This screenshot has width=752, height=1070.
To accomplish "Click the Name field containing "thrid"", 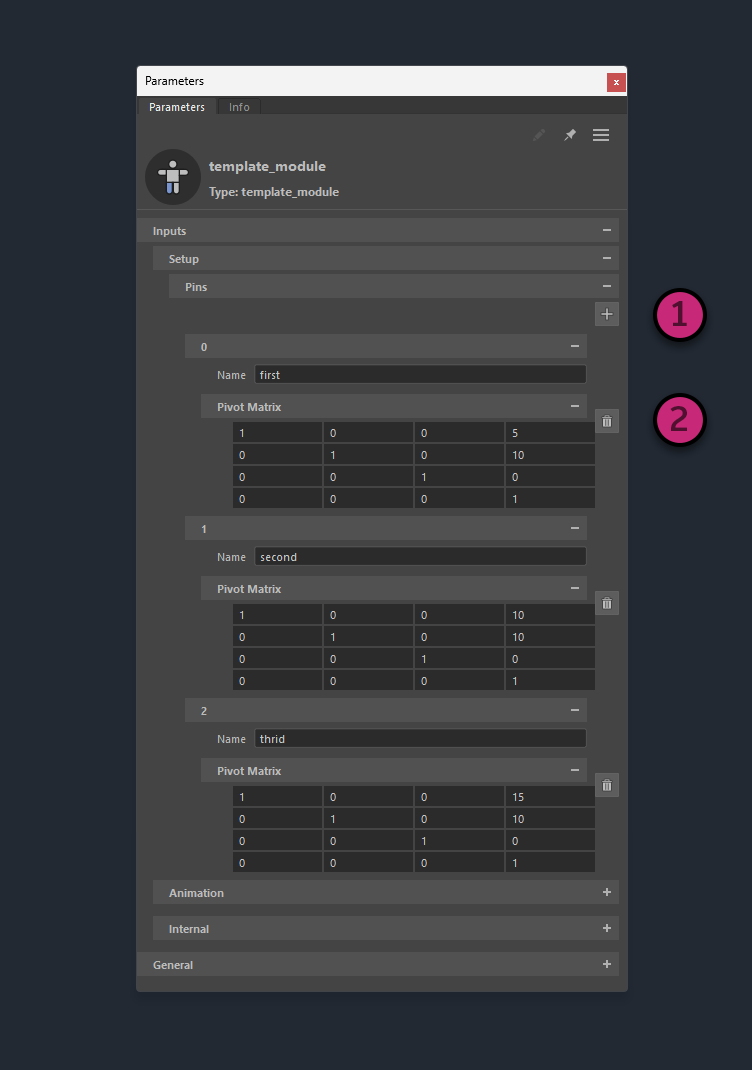I will coord(420,739).
